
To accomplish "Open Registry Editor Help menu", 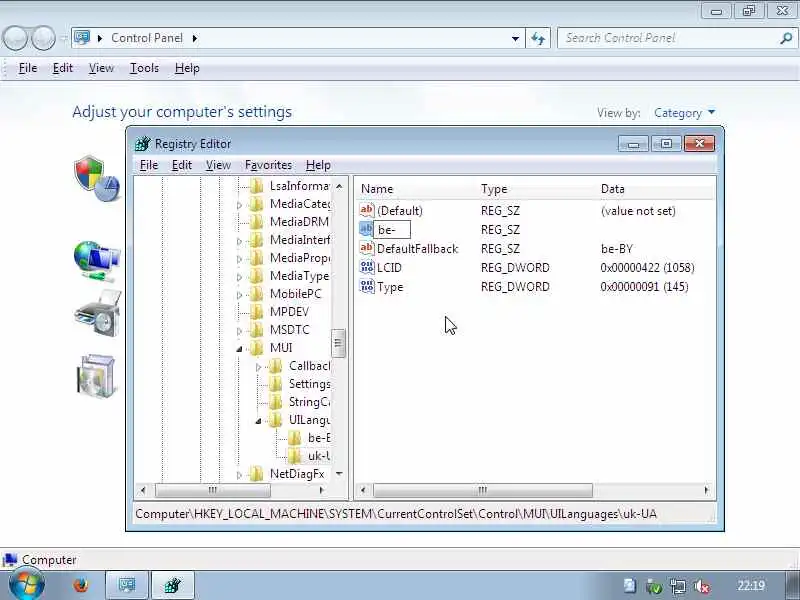I will pyautogui.click(x=318, y=165).
